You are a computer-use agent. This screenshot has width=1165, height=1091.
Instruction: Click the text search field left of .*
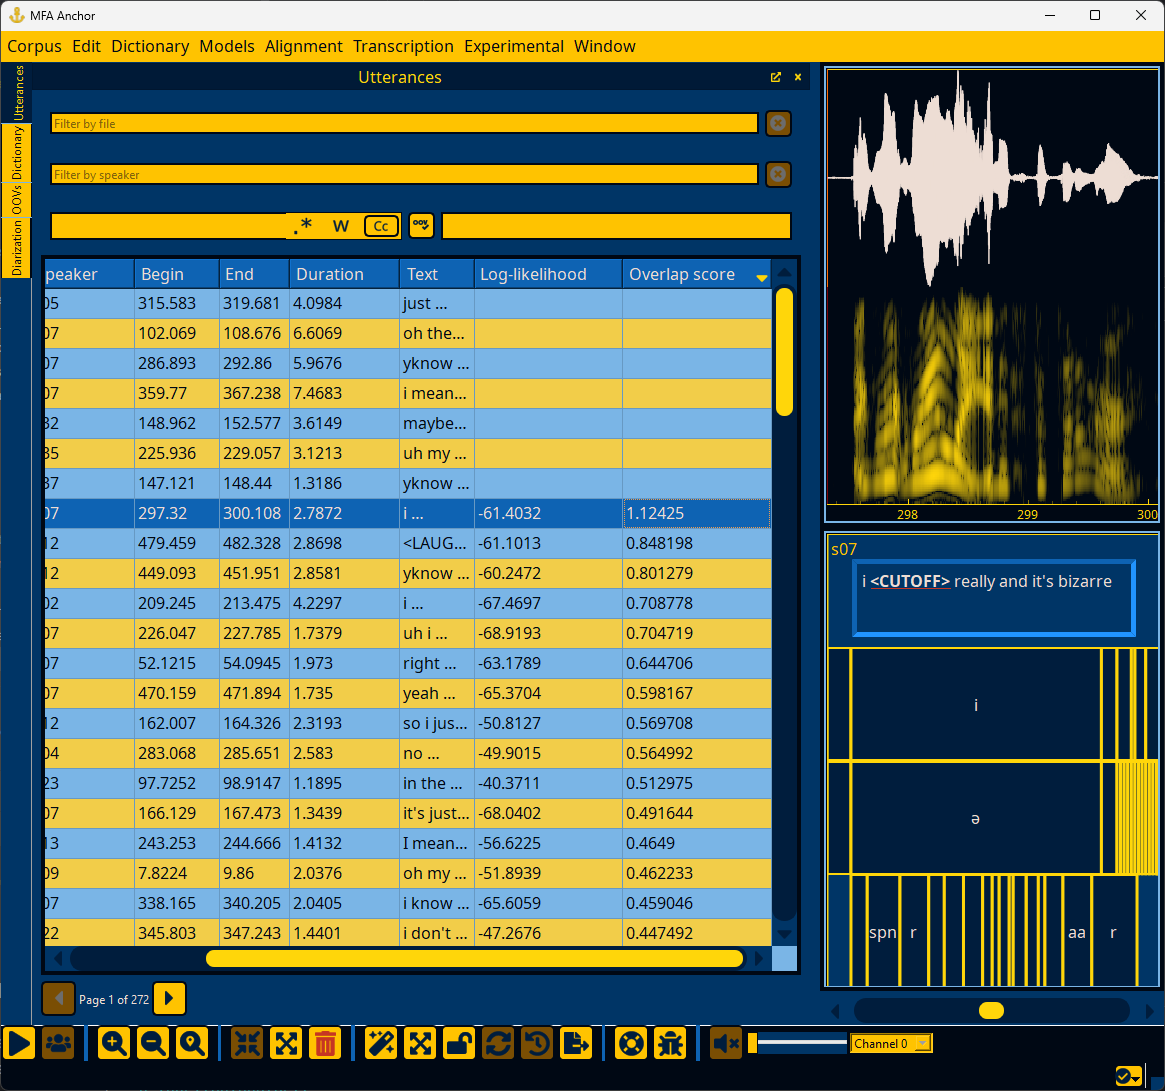[x=169, y=226]
